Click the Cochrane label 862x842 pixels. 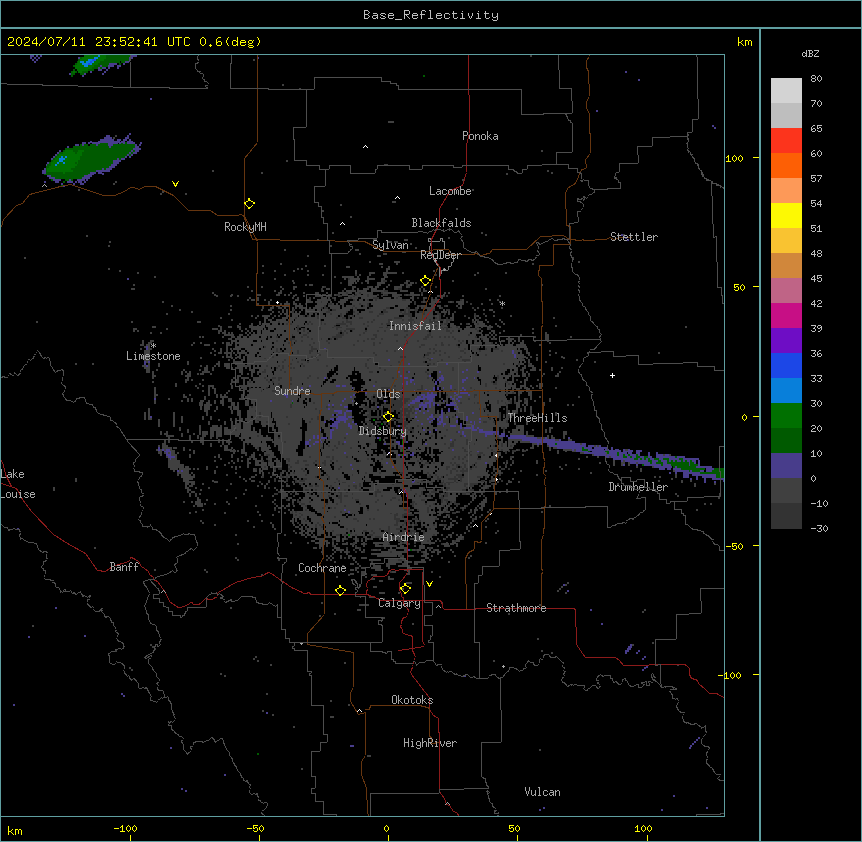(322, 568)
